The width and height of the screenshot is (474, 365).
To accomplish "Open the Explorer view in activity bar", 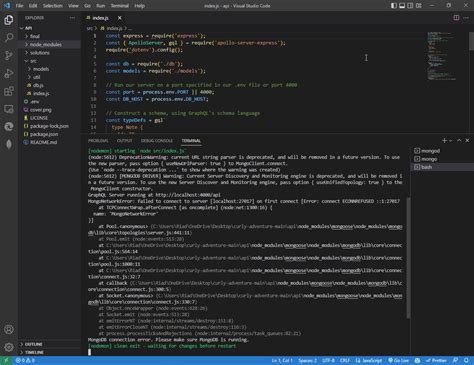I will (x=9, y=20).
